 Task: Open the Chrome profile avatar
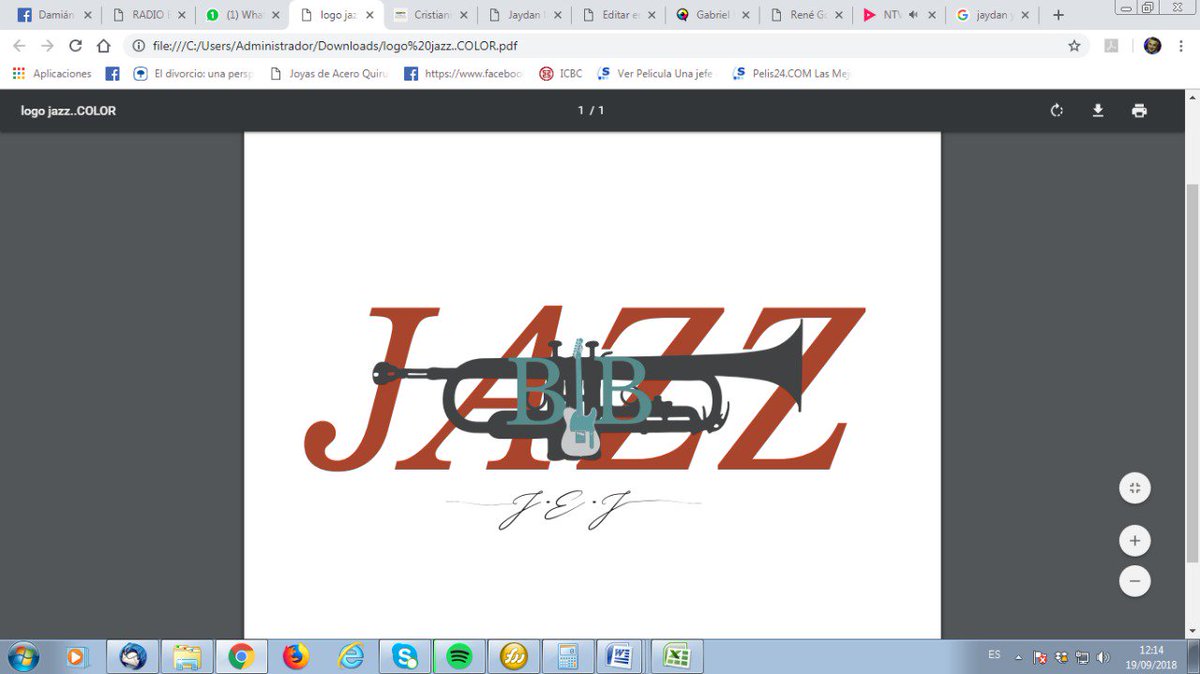click(x=1152, y=46)
